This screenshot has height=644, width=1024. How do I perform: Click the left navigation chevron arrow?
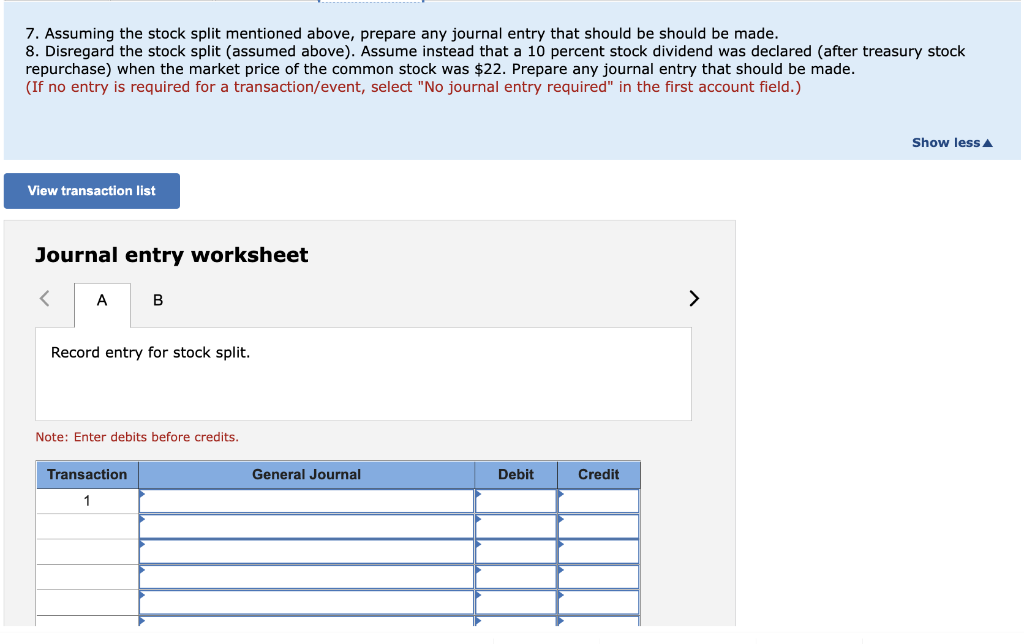(x=43, y=297)
